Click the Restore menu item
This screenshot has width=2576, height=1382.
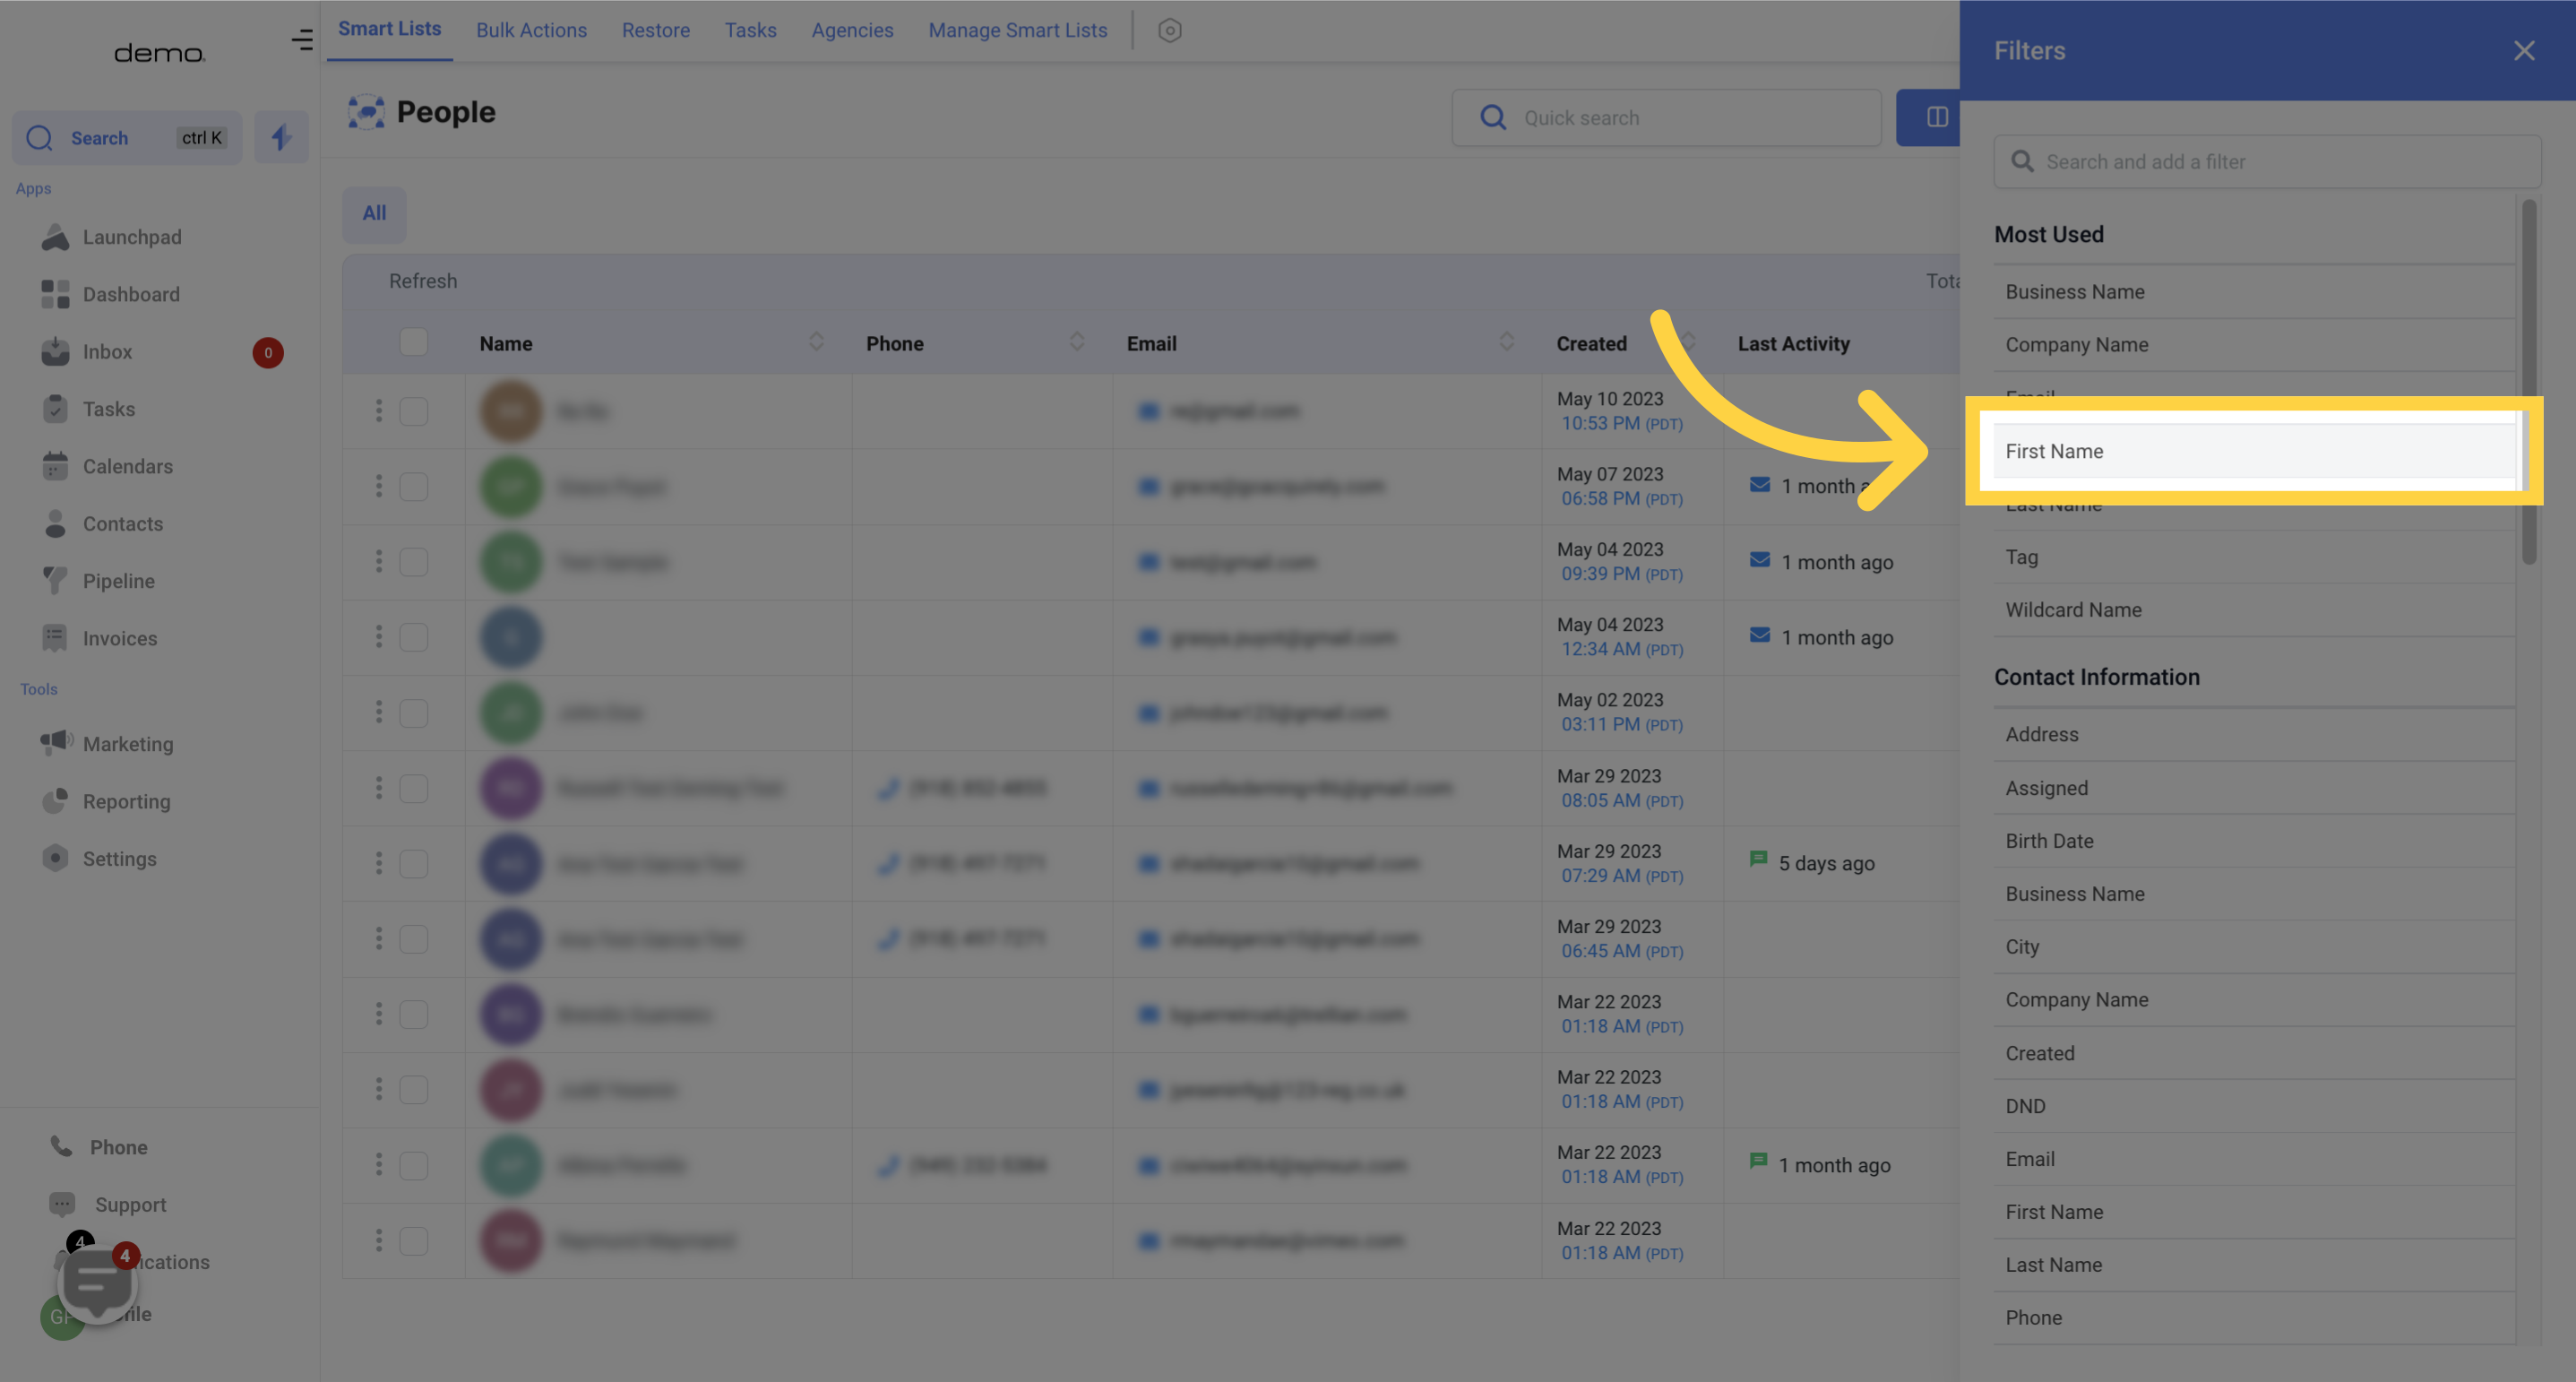pos(654,30)
